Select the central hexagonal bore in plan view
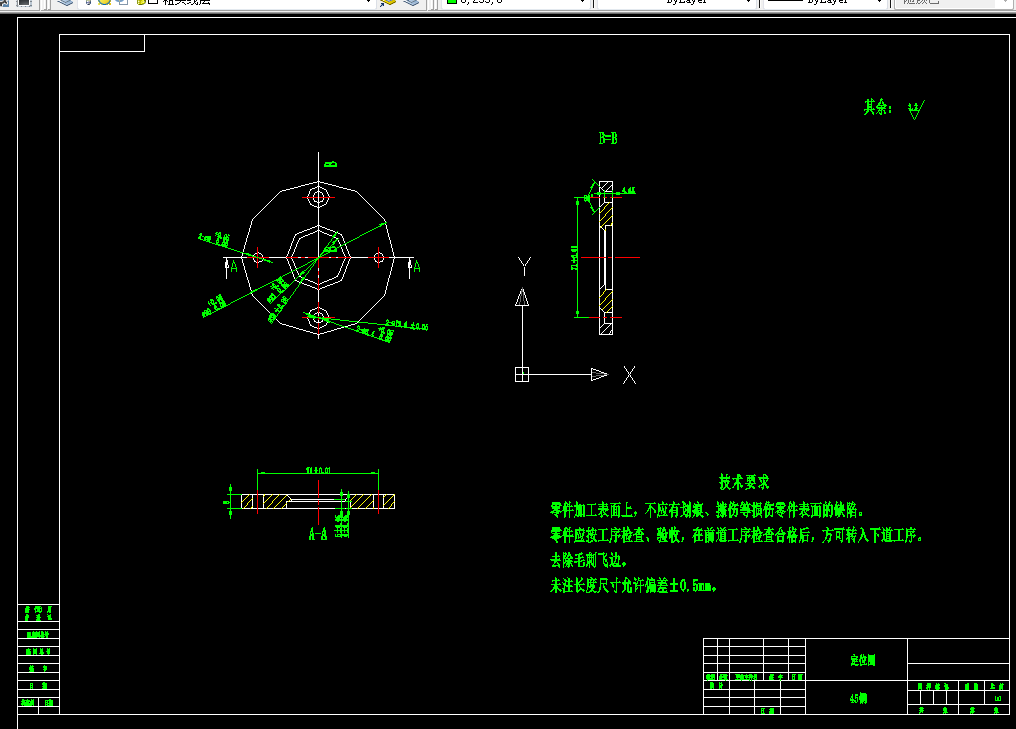The image size is (1016, 729). click(x=318, y=257)
